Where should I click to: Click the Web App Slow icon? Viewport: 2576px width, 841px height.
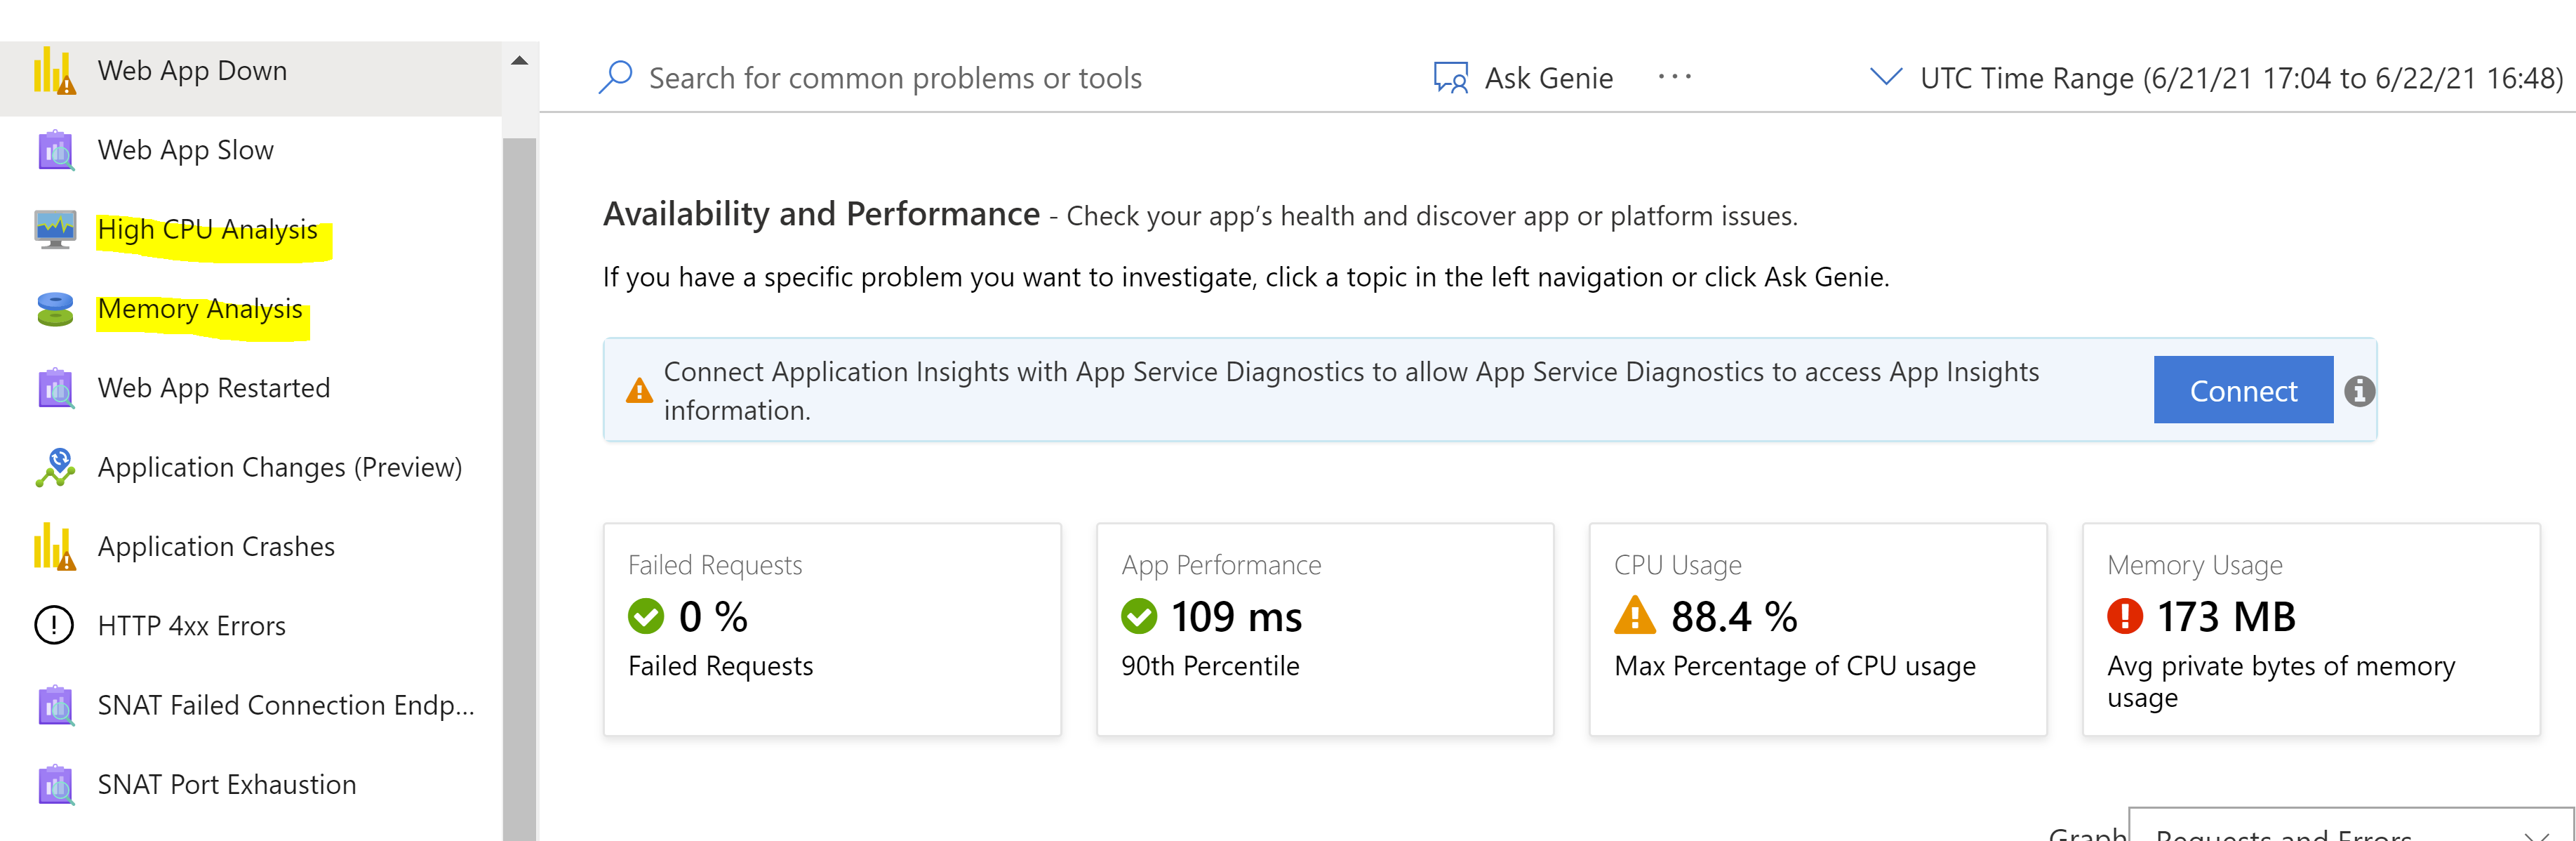[55, 150]
